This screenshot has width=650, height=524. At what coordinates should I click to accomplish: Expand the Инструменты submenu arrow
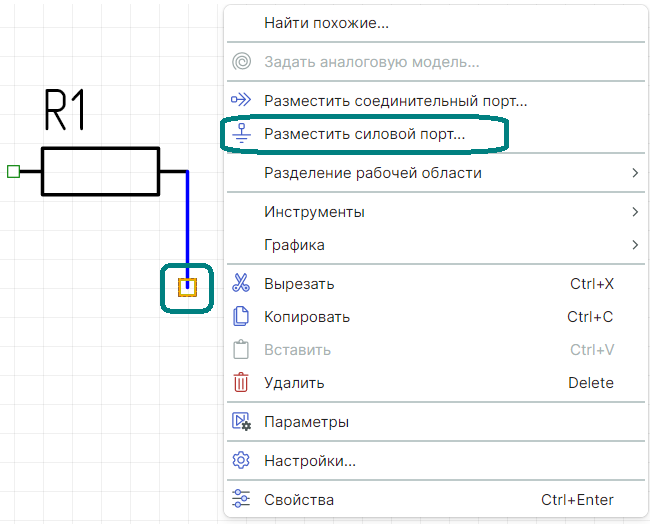click(635, 212)
